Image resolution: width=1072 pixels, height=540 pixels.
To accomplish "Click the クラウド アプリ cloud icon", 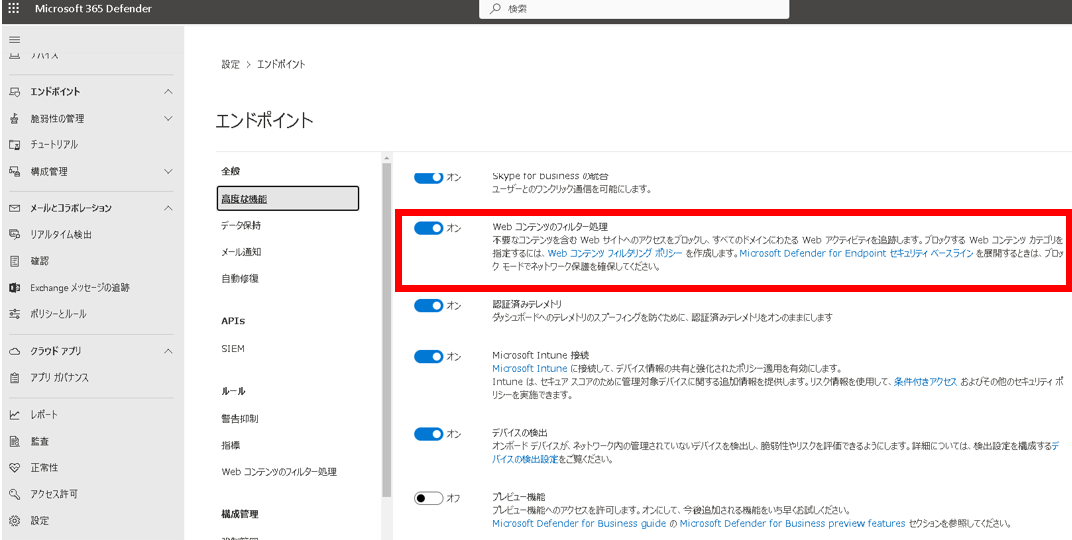I will (14, 351).
